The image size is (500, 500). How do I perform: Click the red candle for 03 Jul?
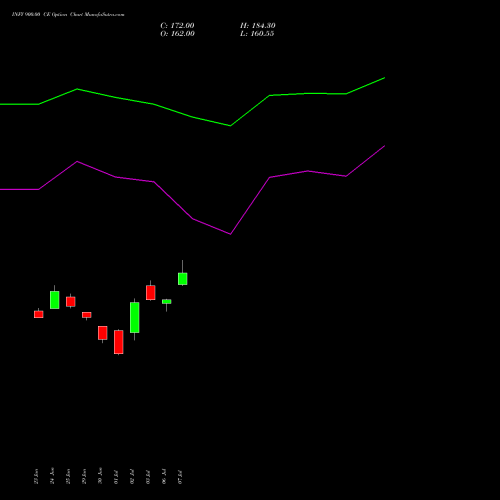tap(151, 293)
